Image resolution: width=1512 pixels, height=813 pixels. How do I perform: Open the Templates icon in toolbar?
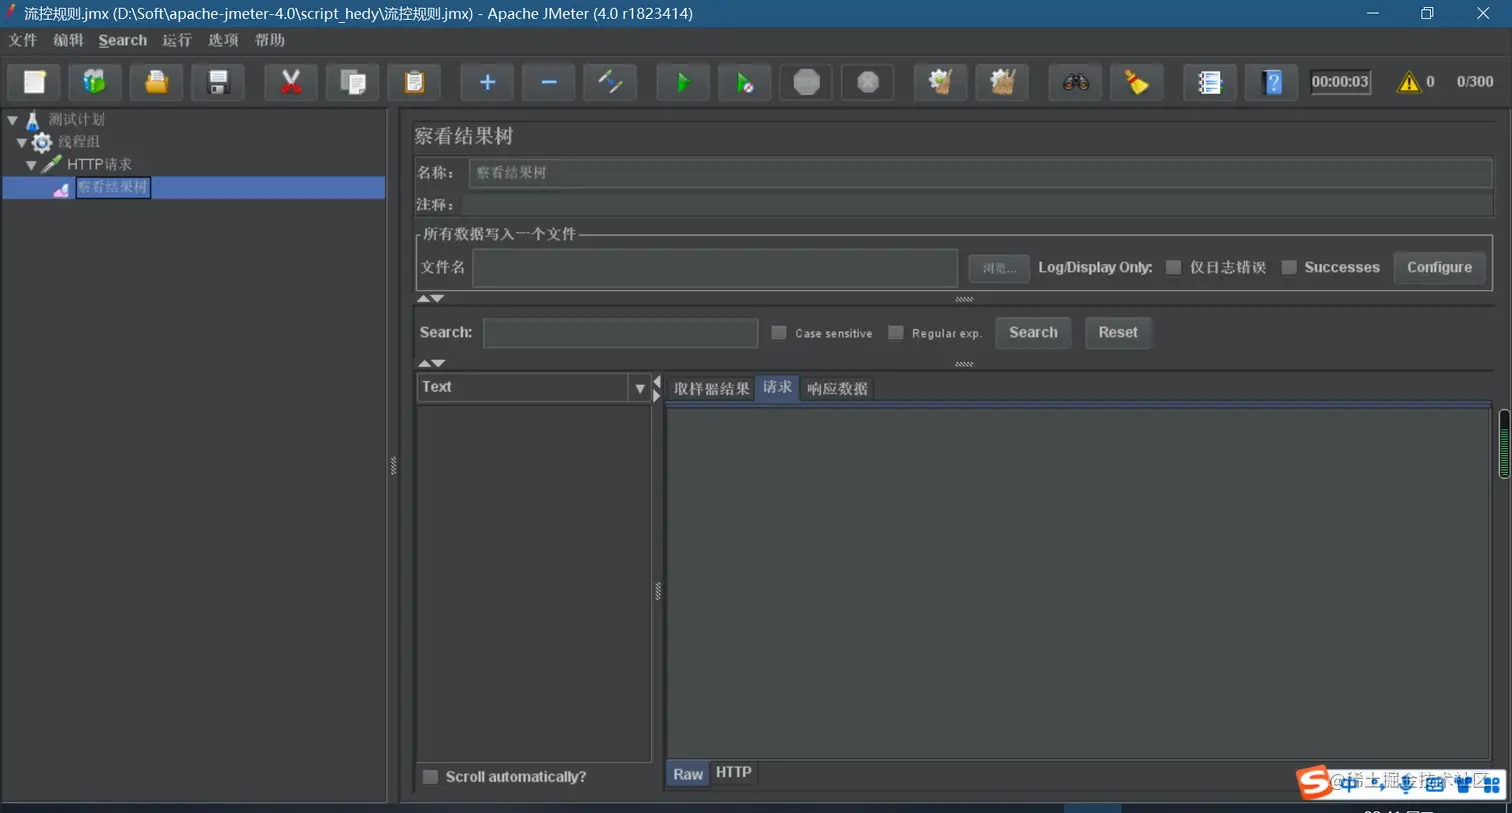point(95,82)
